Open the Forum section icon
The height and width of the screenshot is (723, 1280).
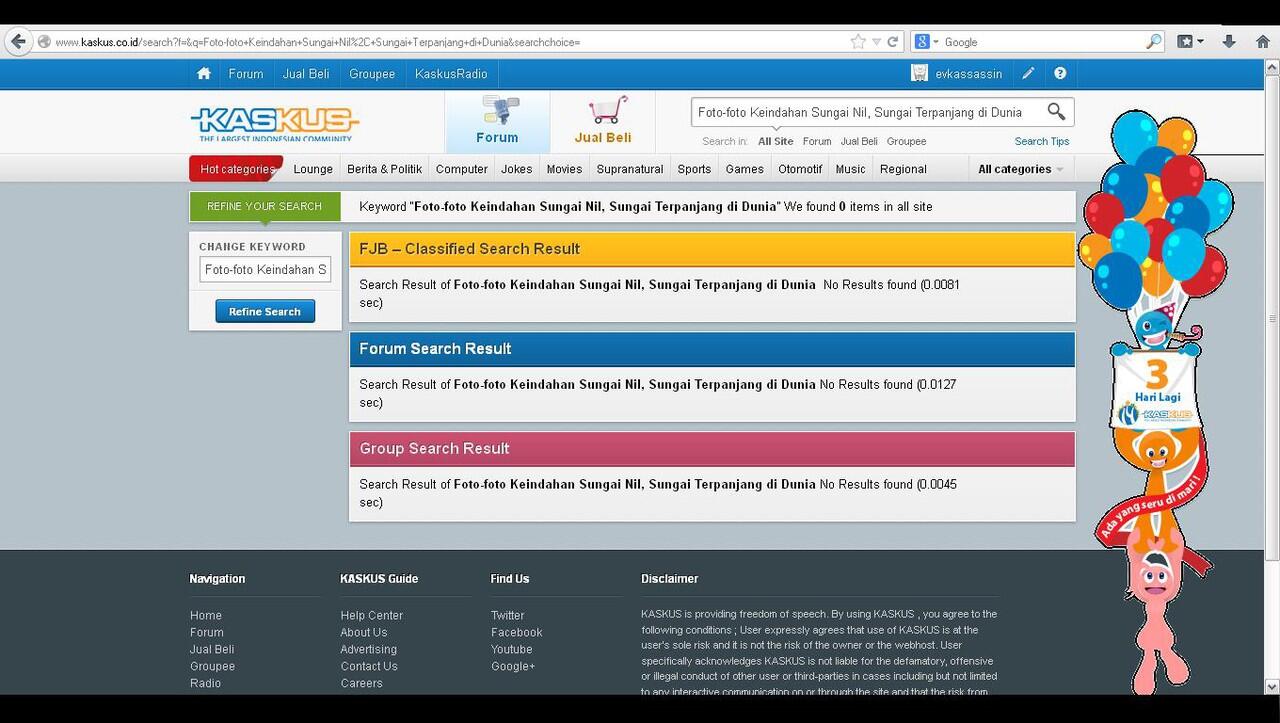pyautogui.click(x=497, y=121)
